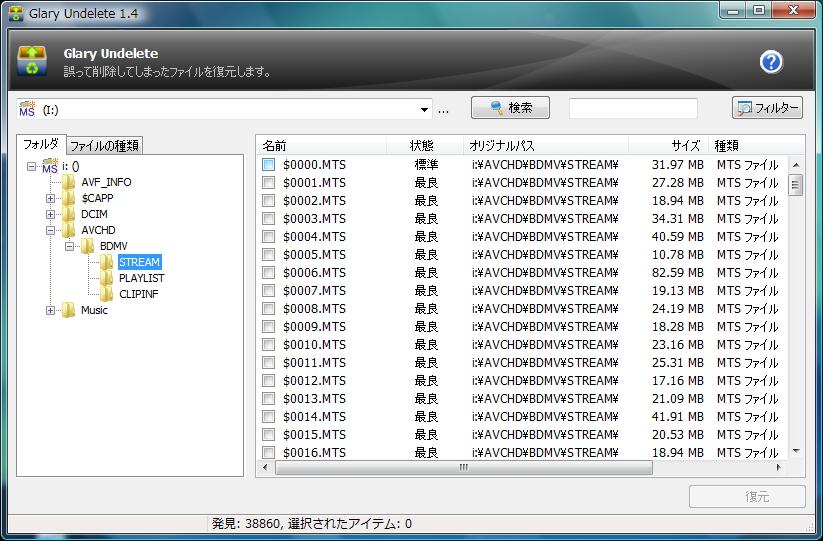823x541 pixels.
Task: Check the box for $0015.MTS
Action: (x=268, y=434)
